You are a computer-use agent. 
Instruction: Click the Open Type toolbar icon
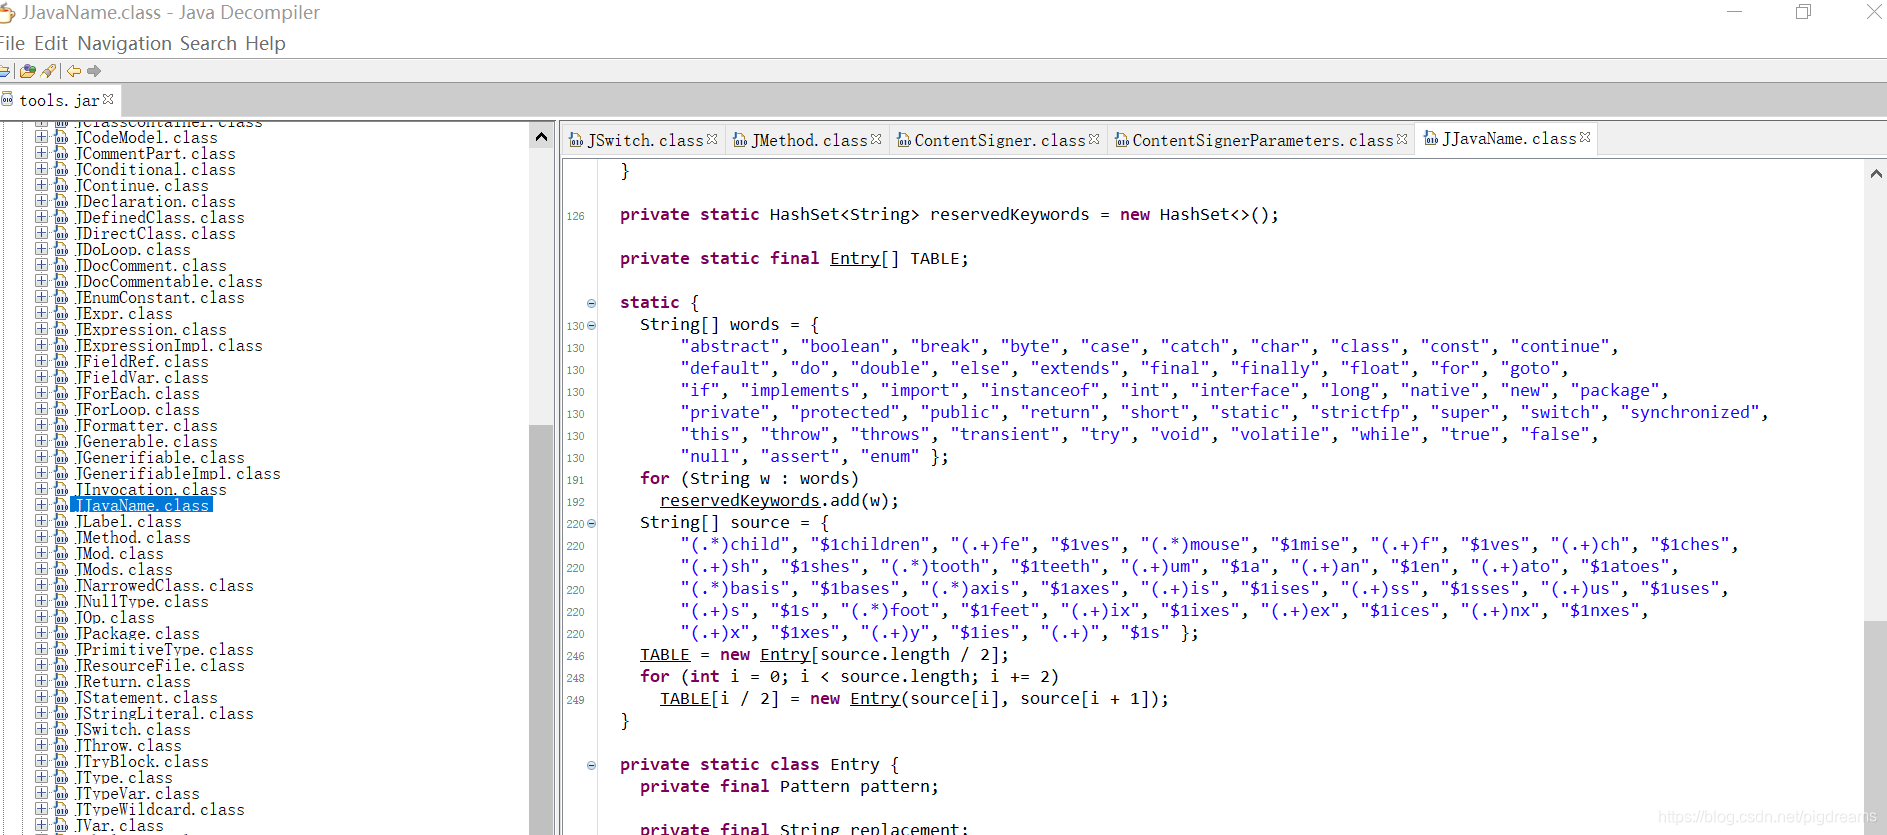pos(27,71)
